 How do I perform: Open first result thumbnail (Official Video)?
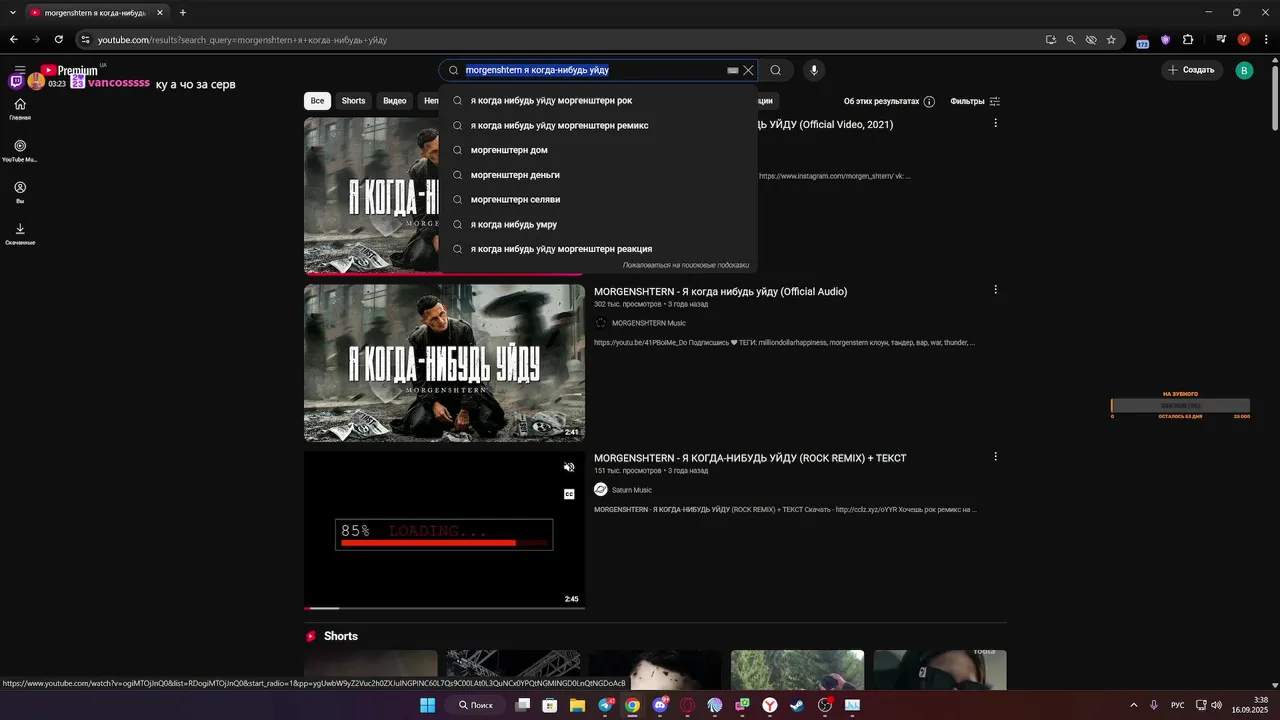click(x=370, y=196)
